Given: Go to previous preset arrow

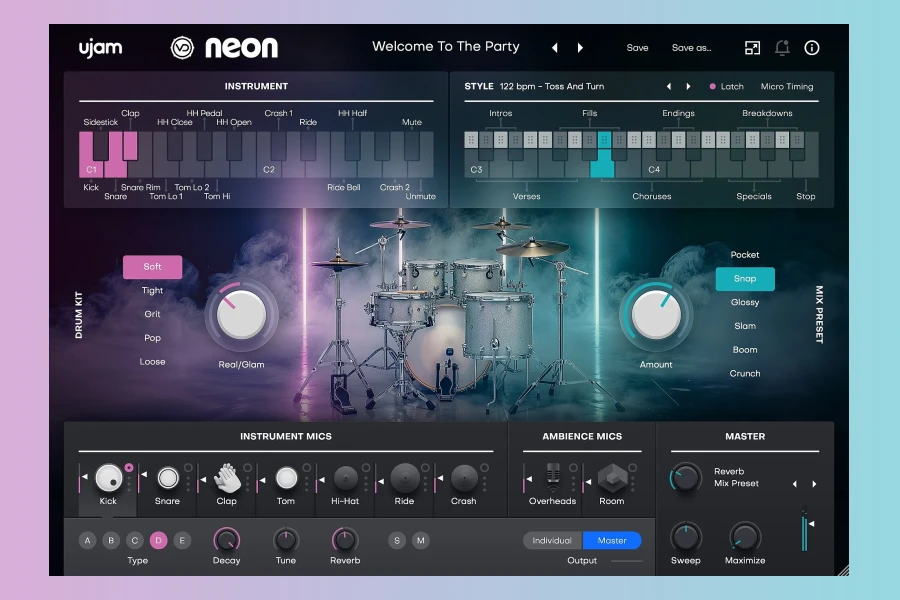Looking at the screenshot, I should coord(554,48).
